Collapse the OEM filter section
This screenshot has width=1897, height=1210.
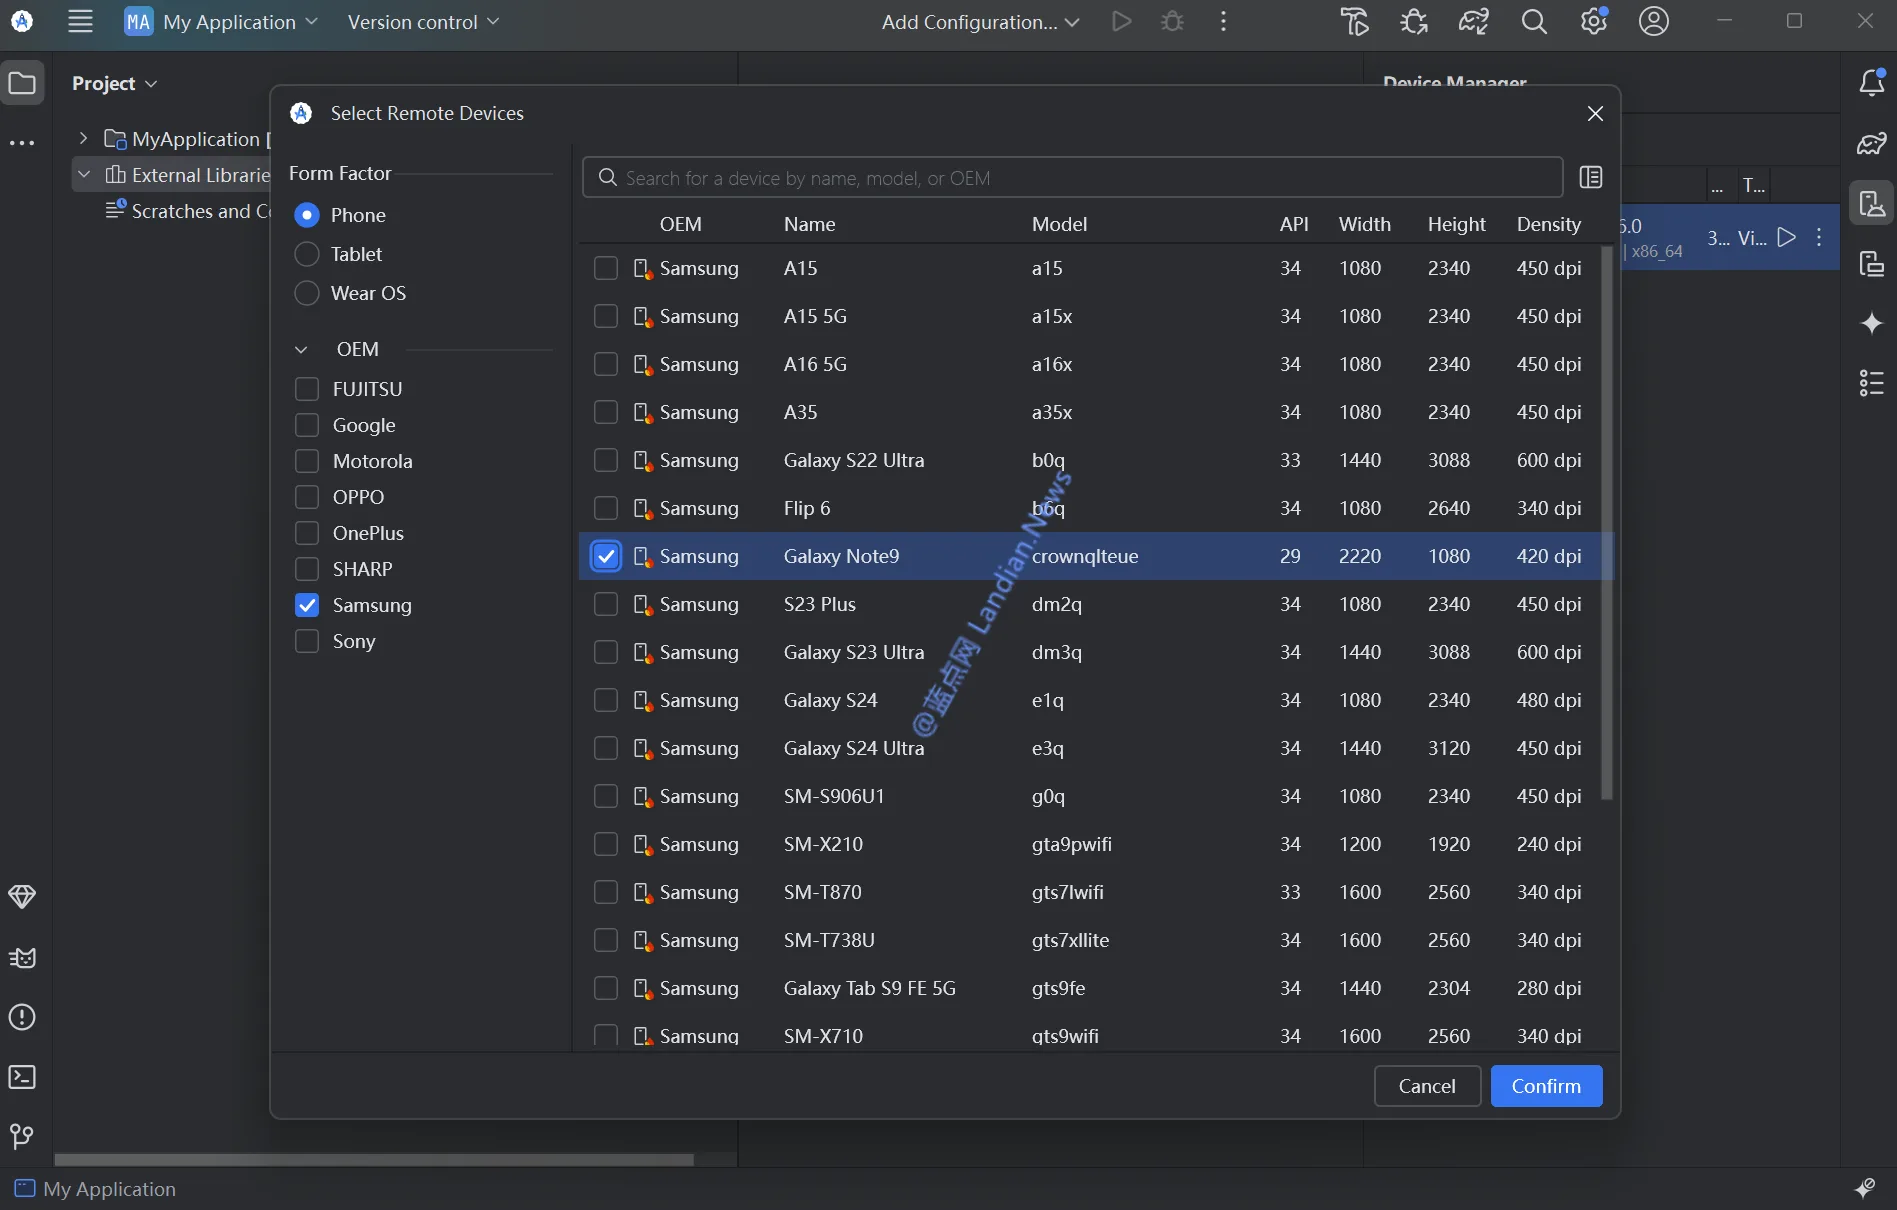301,349
